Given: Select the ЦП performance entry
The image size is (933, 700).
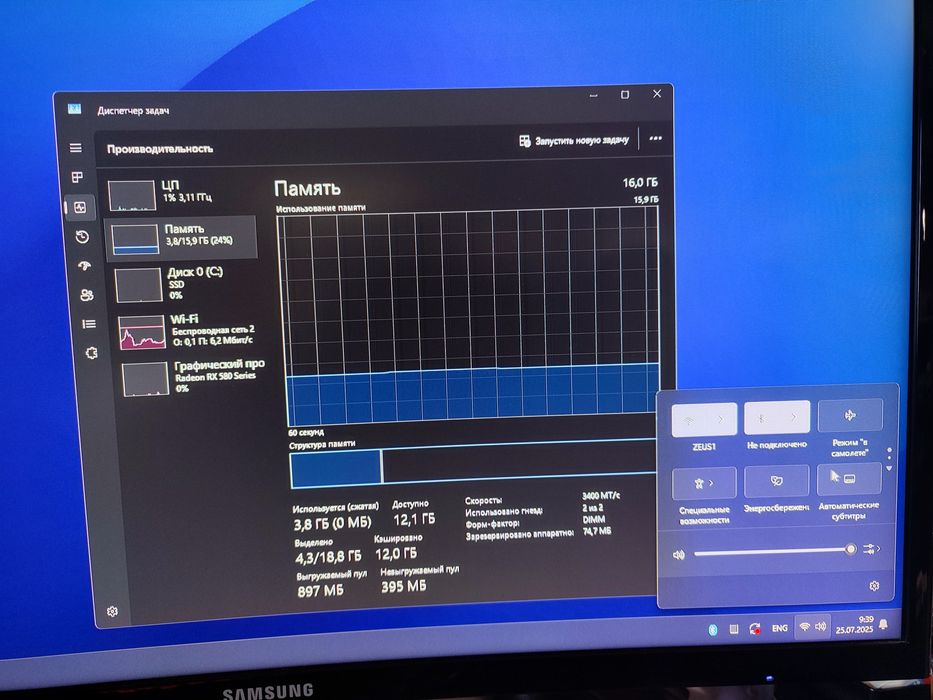Looking at the screenshot, I should [181, 194].
